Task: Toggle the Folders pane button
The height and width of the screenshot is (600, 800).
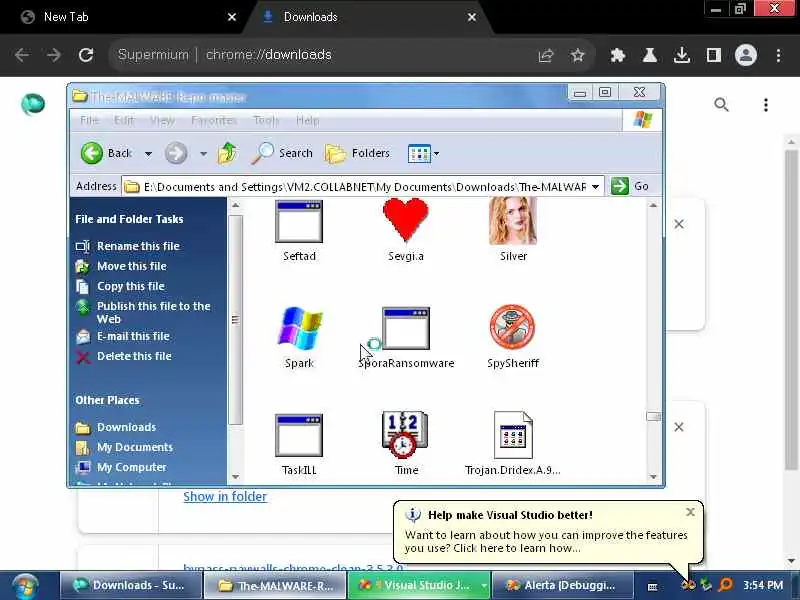Action: 357,153
